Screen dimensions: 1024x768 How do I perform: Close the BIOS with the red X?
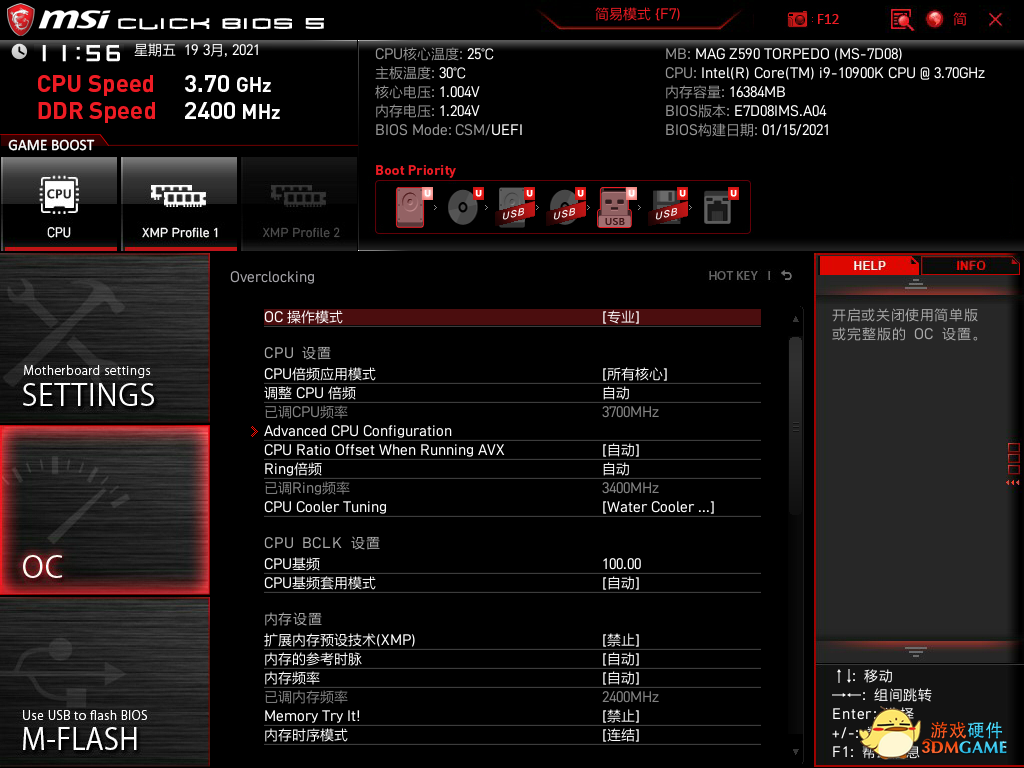995,20
